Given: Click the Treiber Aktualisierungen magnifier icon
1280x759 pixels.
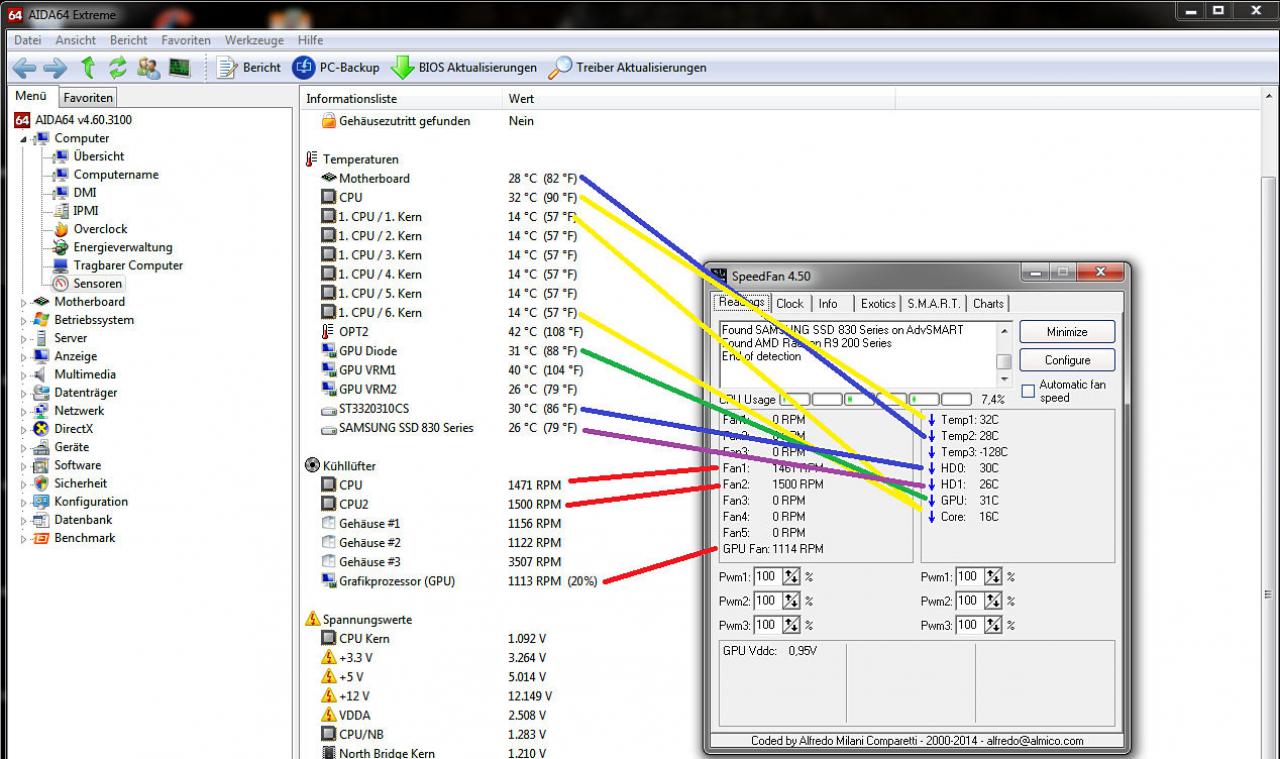Looking at the screenshot, I should (560, 67).
